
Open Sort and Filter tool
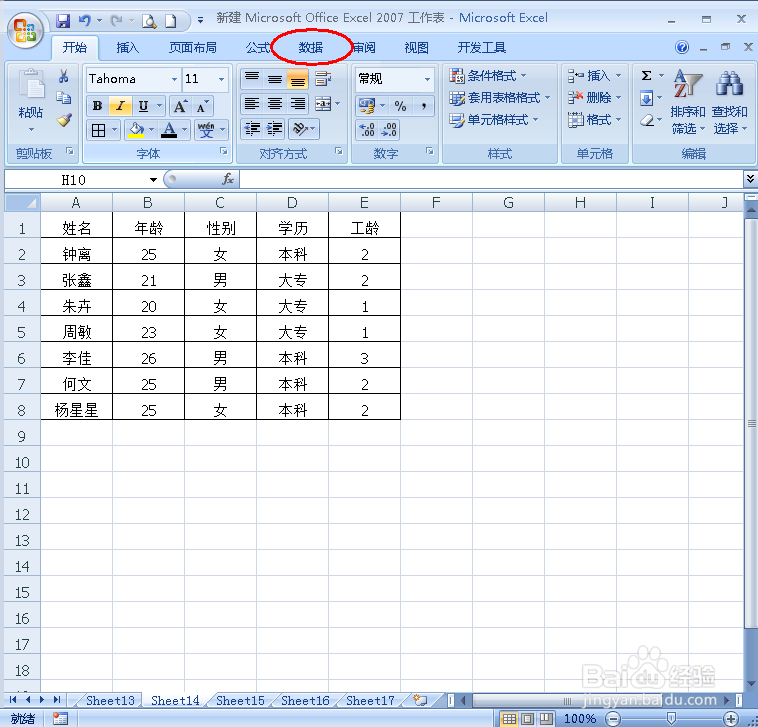pos(687,102)
